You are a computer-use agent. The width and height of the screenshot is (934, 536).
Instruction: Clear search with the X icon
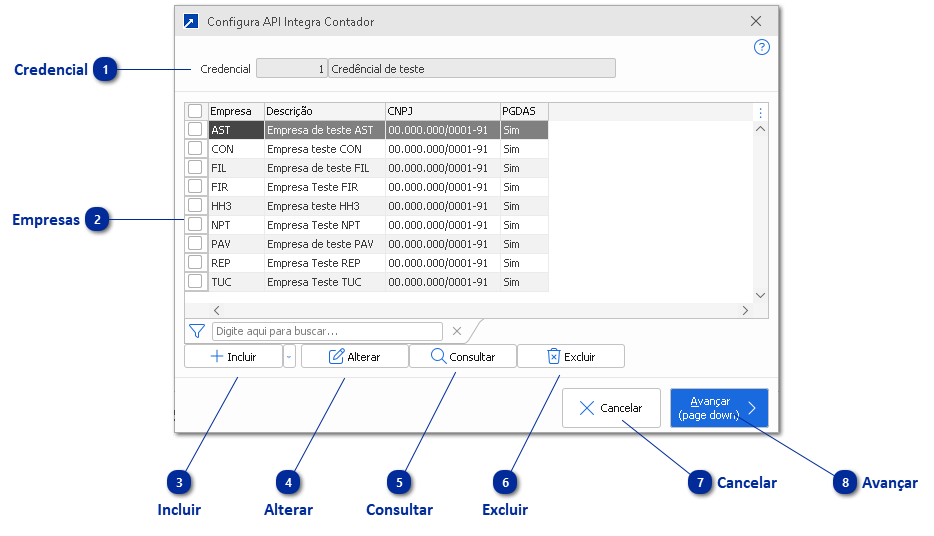point(457,331)
